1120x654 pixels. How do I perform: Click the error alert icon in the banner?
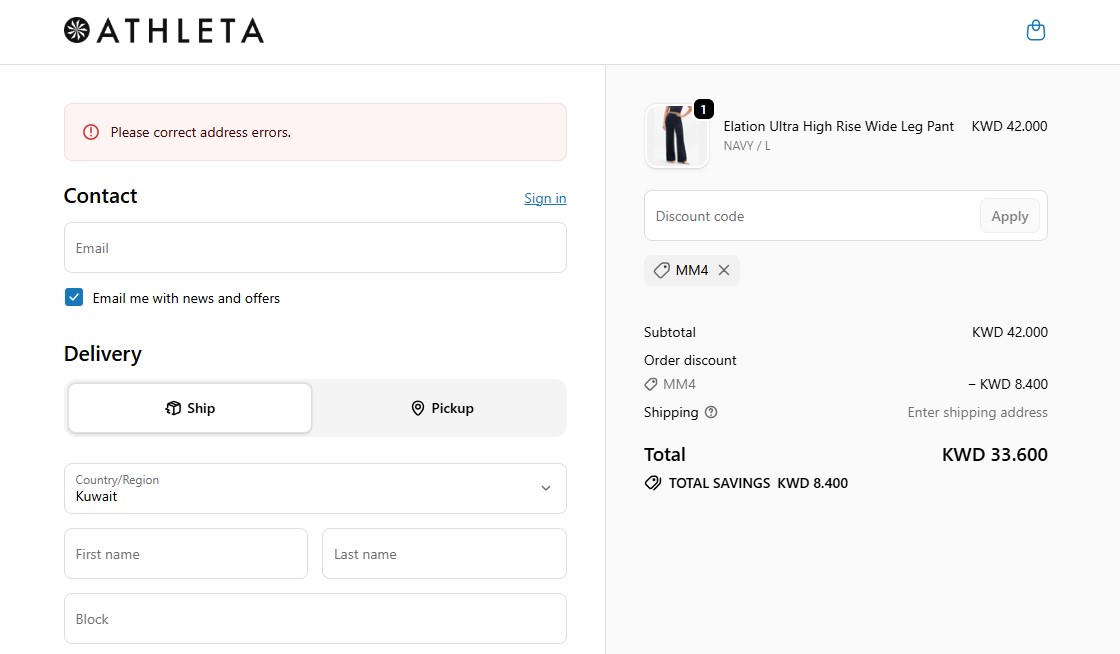(91, 132)
